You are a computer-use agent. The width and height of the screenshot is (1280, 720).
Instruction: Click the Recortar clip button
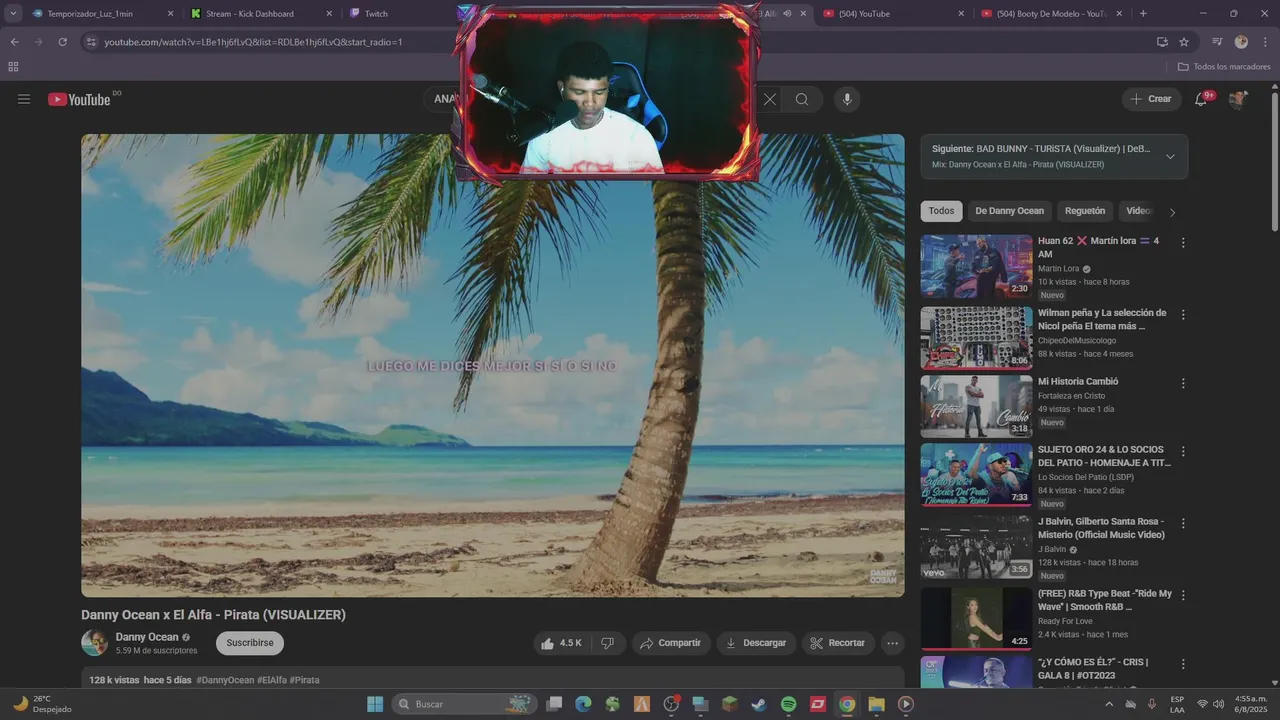(838, 643)
